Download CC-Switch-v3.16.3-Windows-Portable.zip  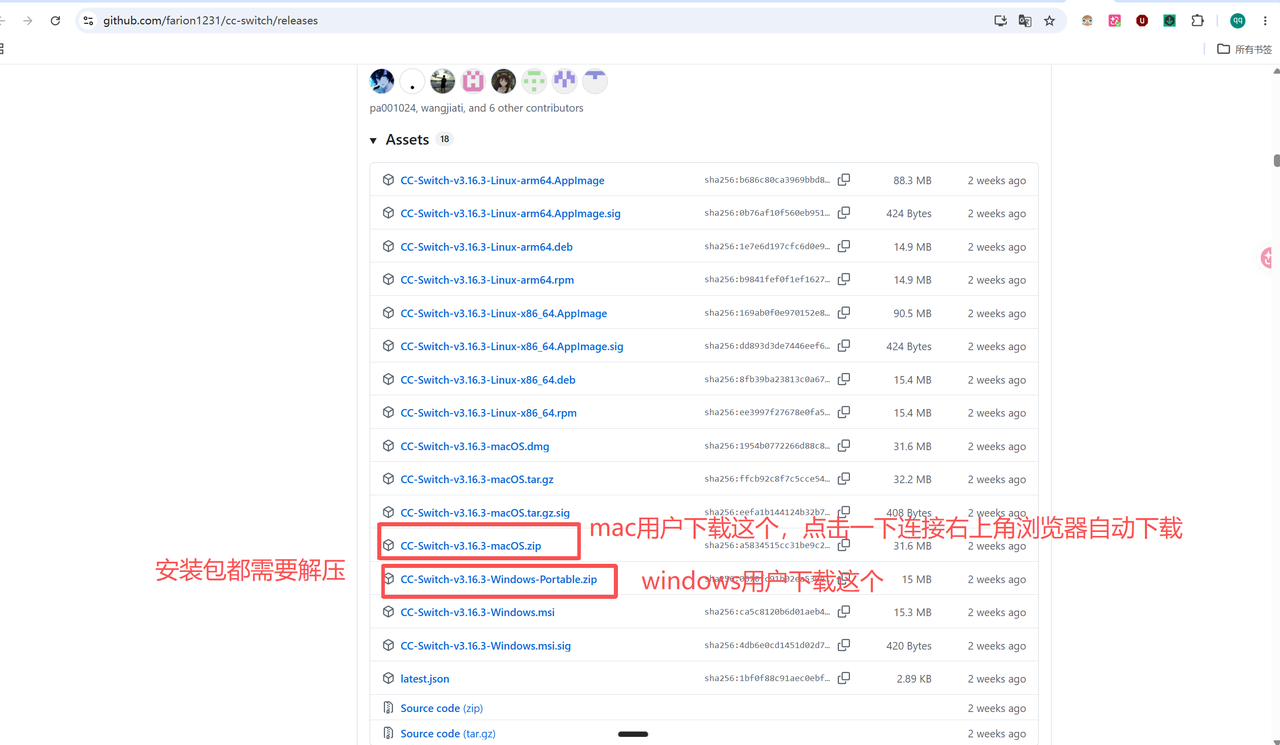498,579
